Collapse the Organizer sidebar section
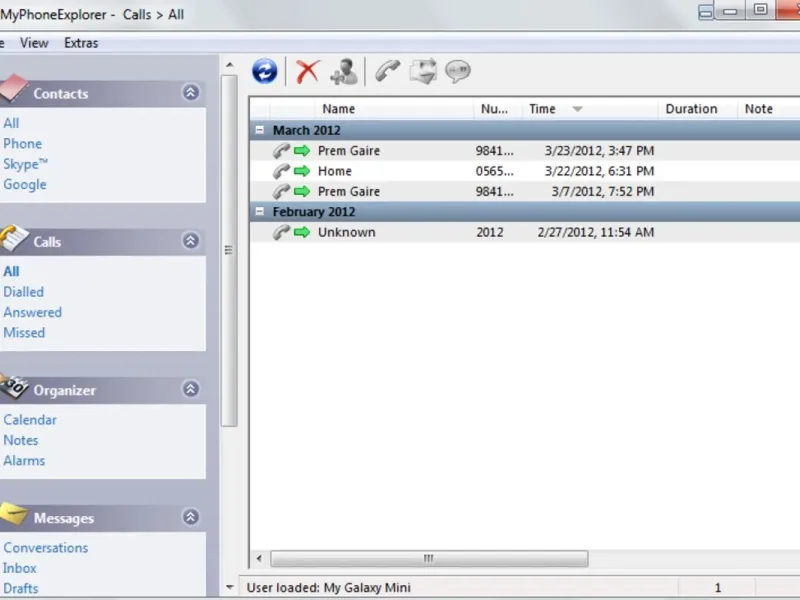Viewport: 800px width, 600px height. pos(190,389)
